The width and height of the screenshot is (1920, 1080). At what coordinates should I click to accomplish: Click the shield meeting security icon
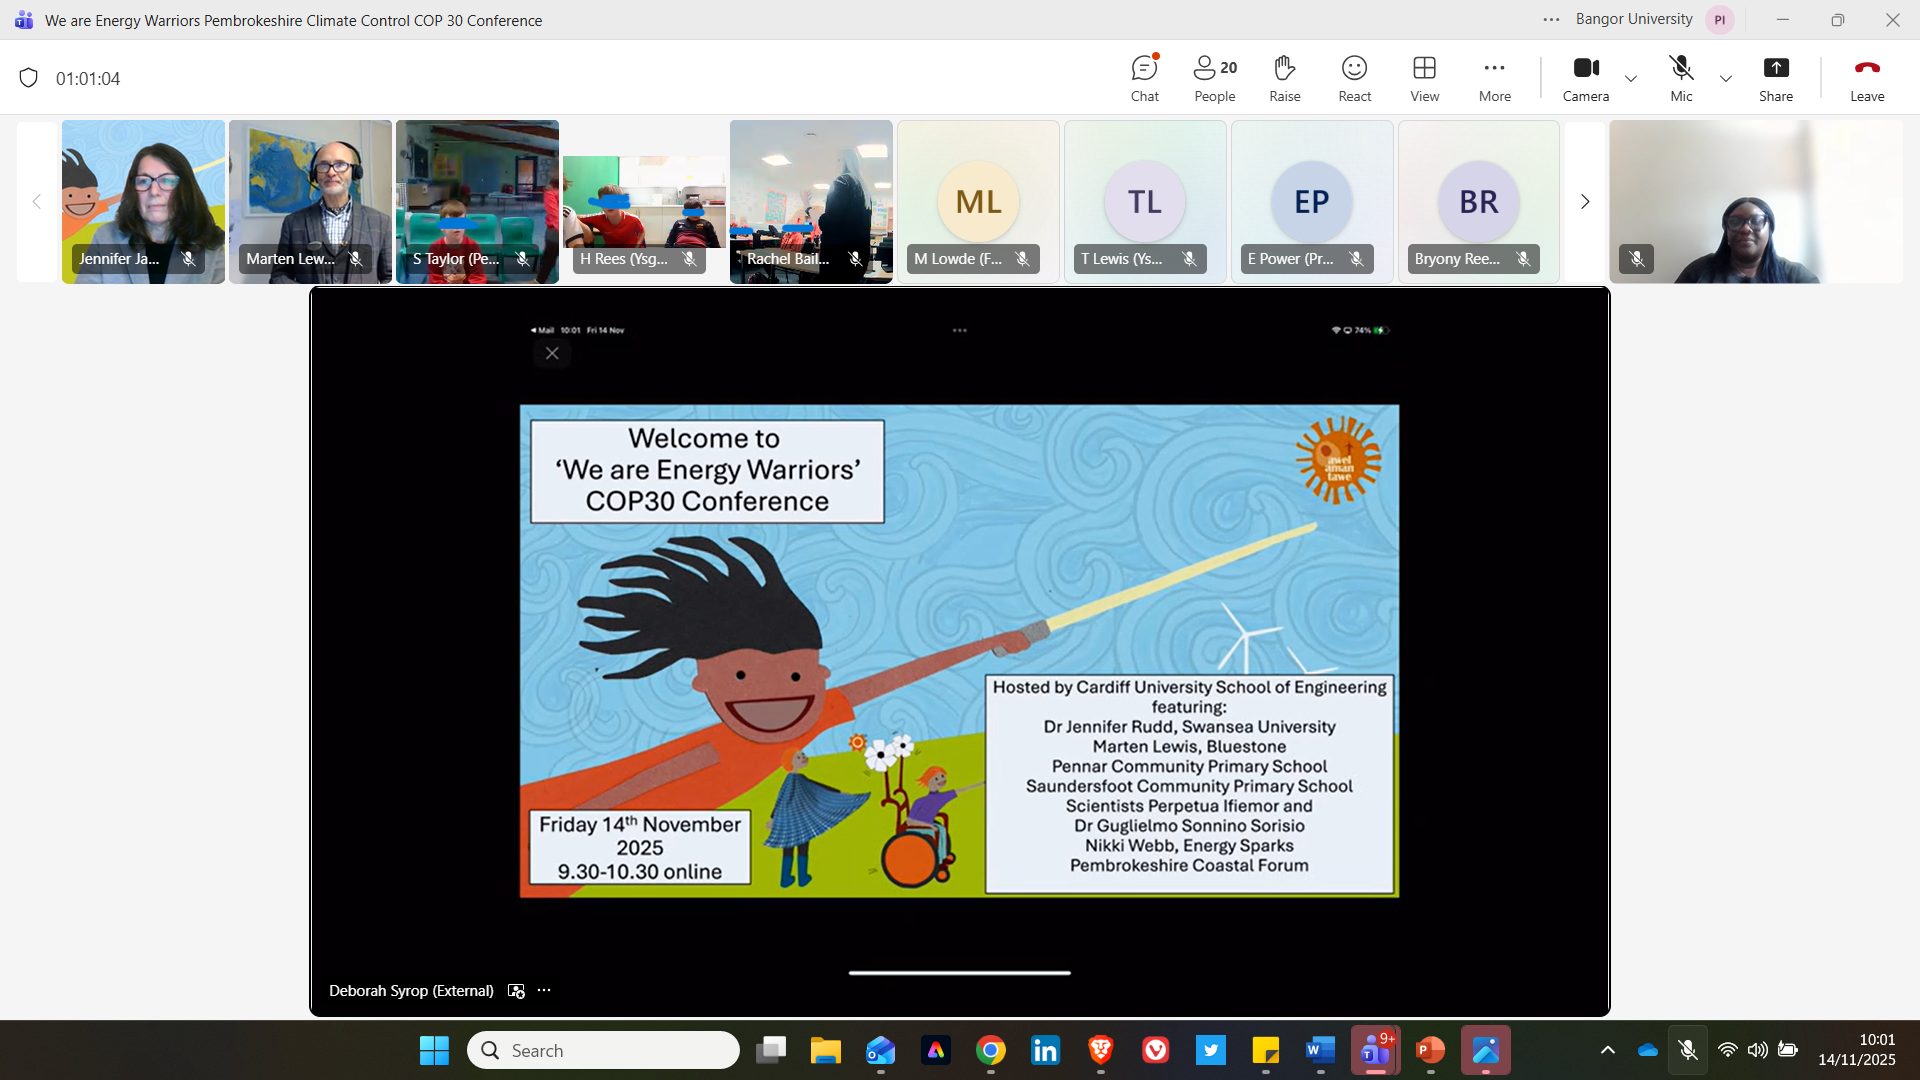click(28, 78)
